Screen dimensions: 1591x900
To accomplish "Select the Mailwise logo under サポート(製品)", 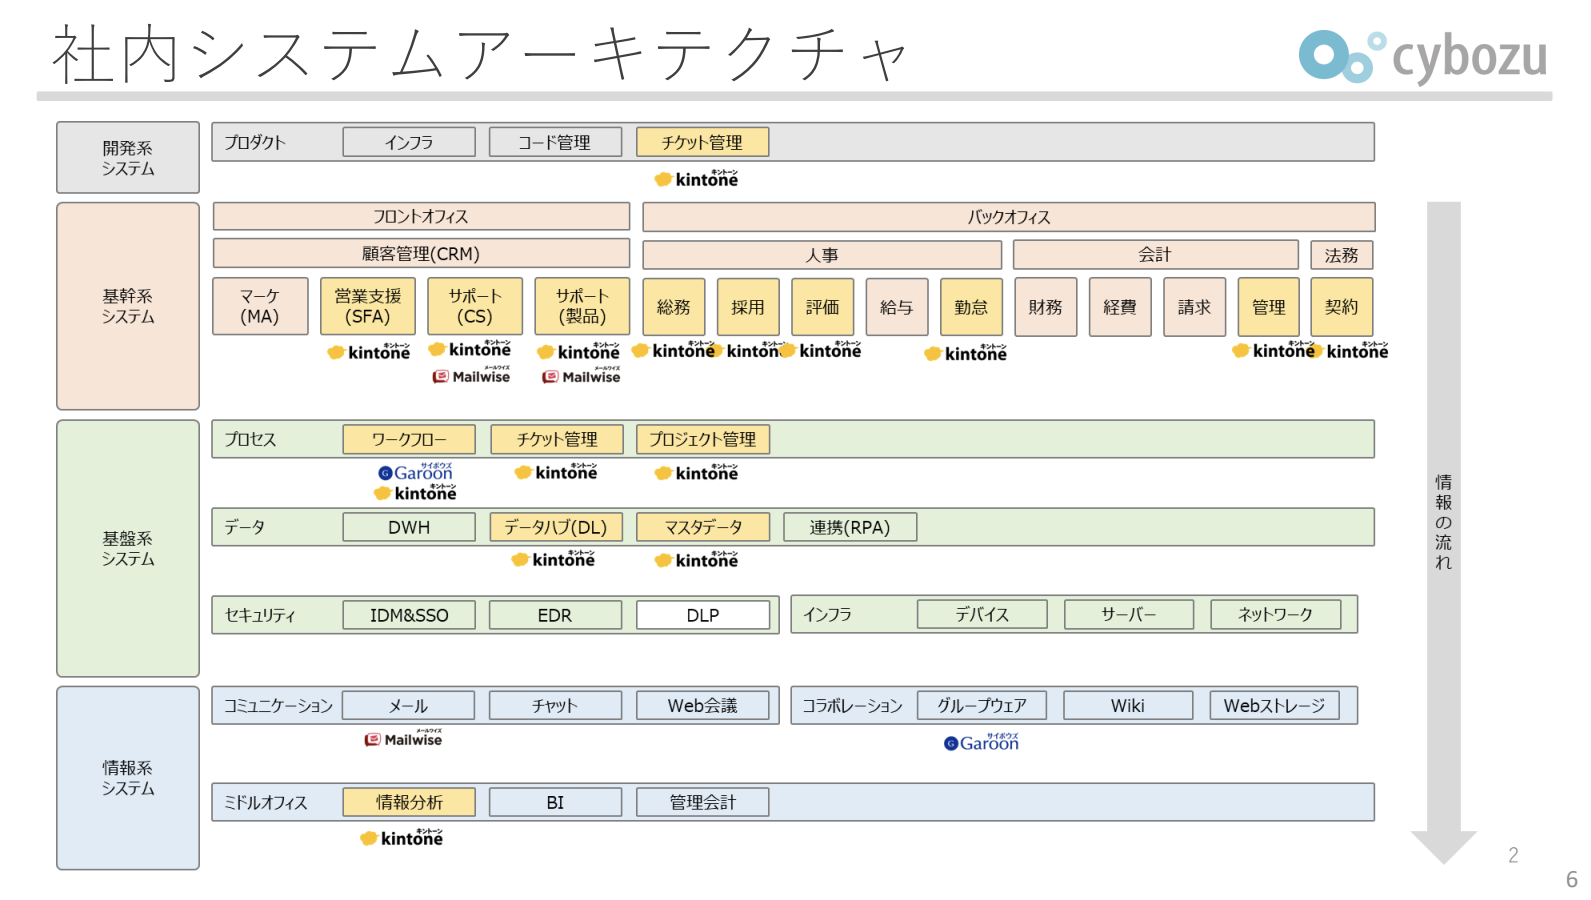I will coord(581,376).
